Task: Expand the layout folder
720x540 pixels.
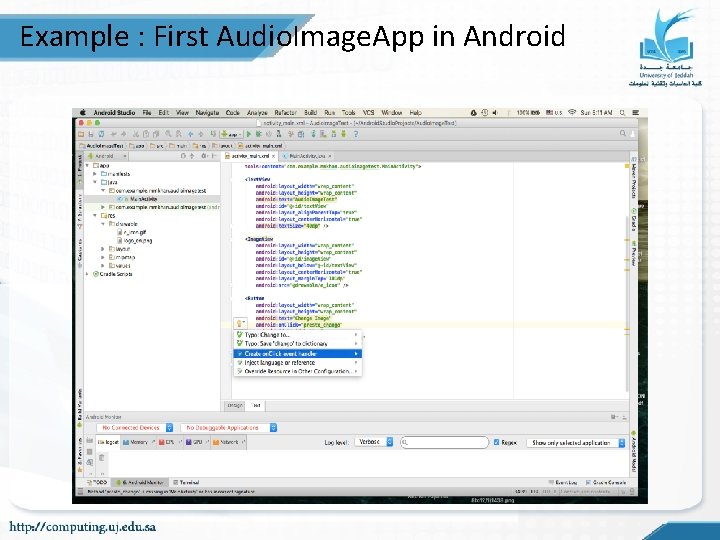Action: [103, 249]
